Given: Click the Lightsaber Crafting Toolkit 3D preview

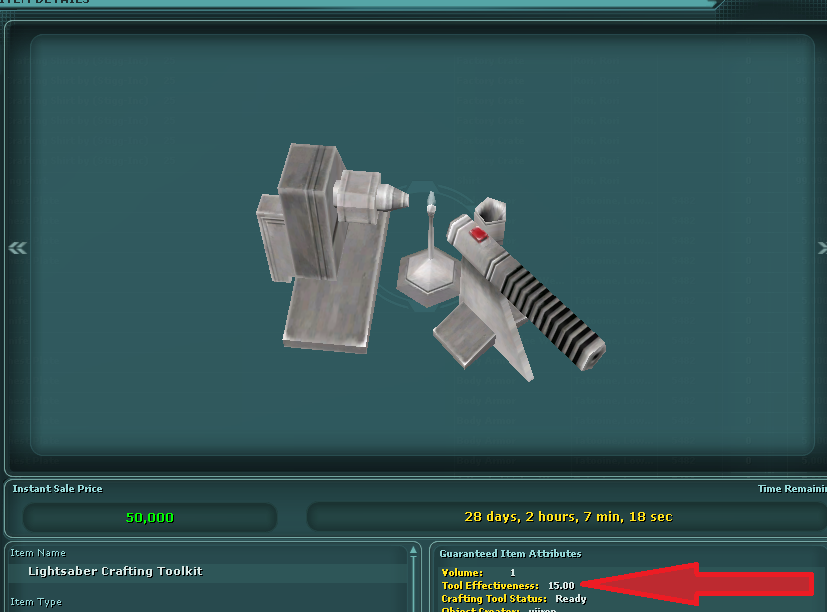Looking at the screenshot, I should click(430, 262).
